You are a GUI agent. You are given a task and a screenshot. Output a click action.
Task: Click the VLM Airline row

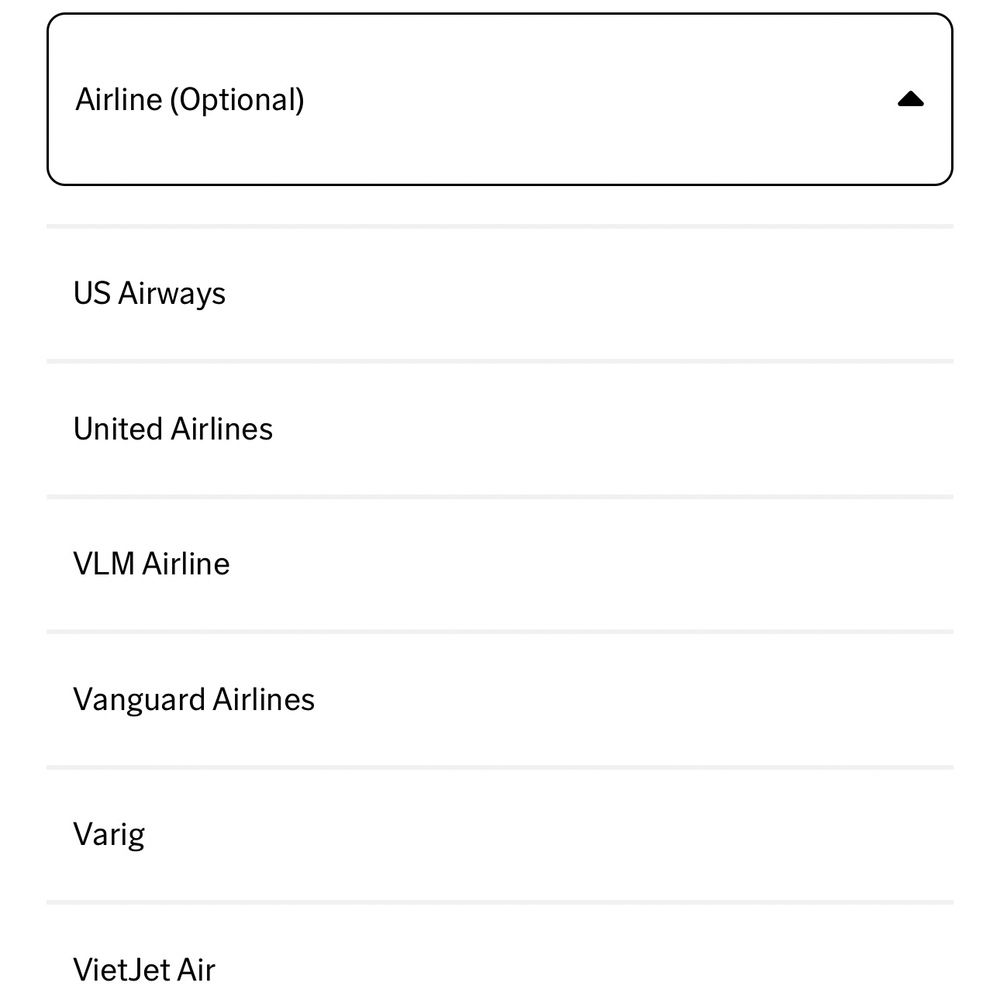pos(500,563)
